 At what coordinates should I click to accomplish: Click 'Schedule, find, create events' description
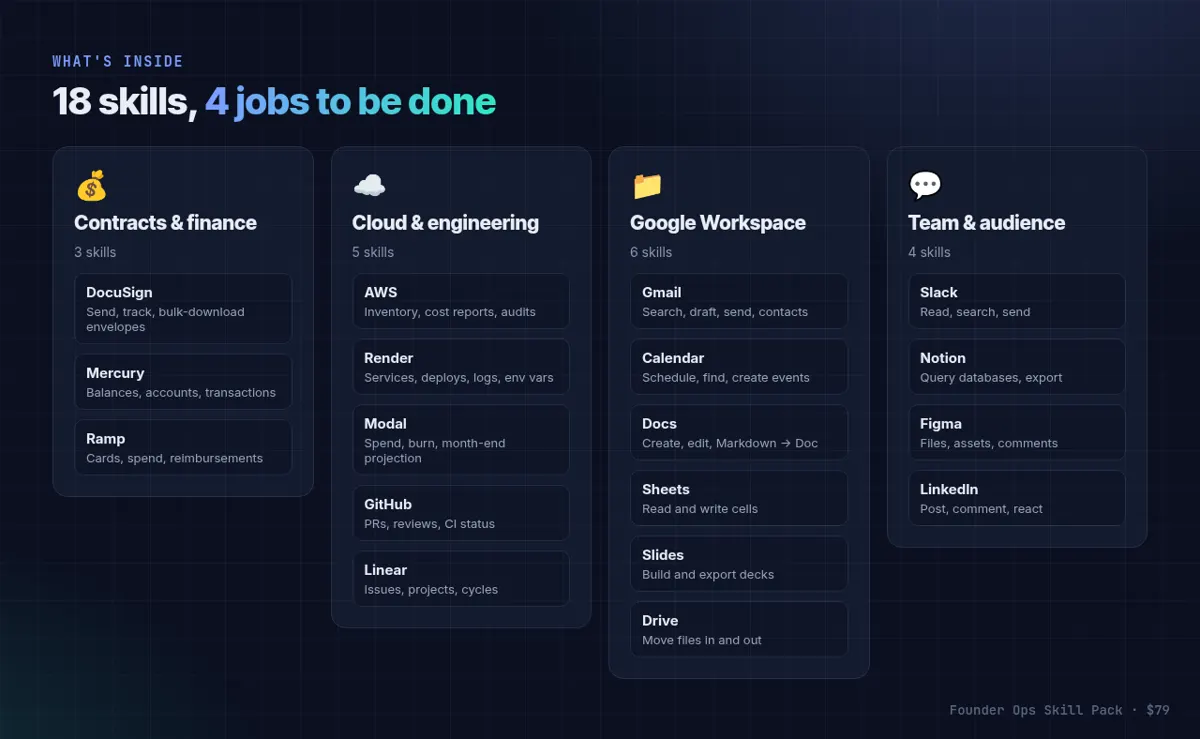coord(726,378)
